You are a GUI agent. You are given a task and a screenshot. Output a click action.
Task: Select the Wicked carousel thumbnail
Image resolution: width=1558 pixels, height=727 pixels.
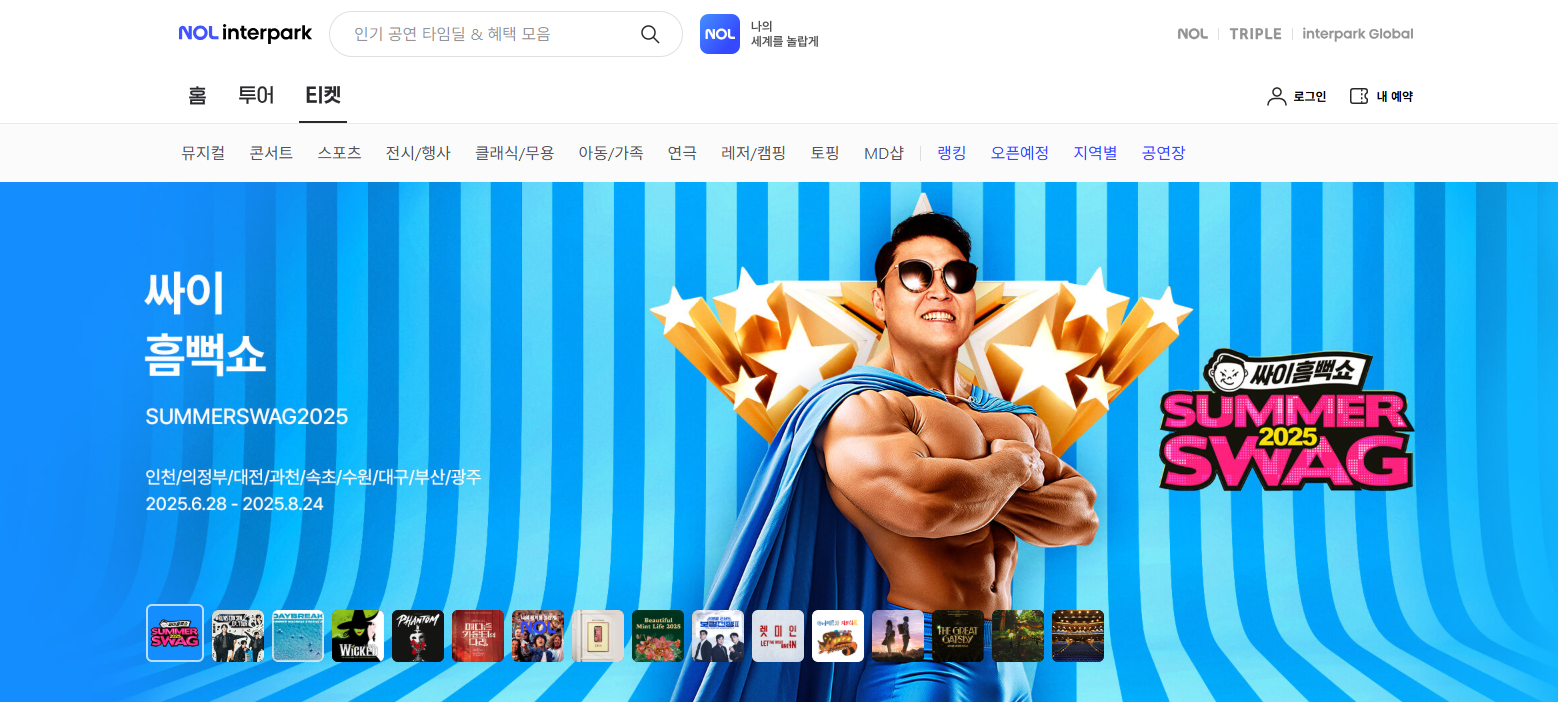point(358,636)
